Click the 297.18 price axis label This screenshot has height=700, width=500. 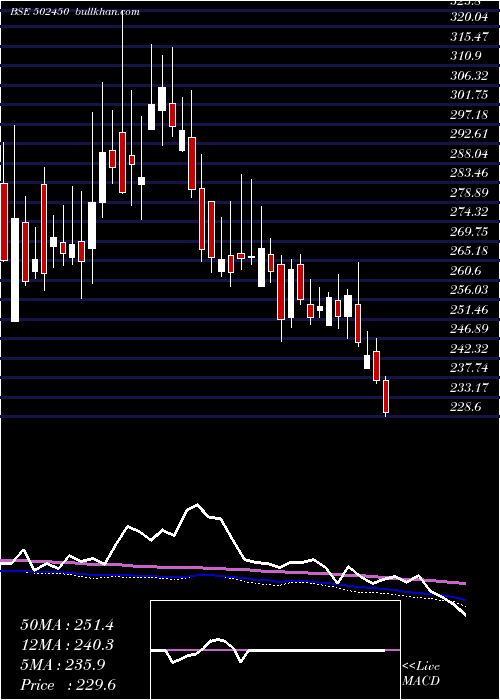[x=469, y=115]
